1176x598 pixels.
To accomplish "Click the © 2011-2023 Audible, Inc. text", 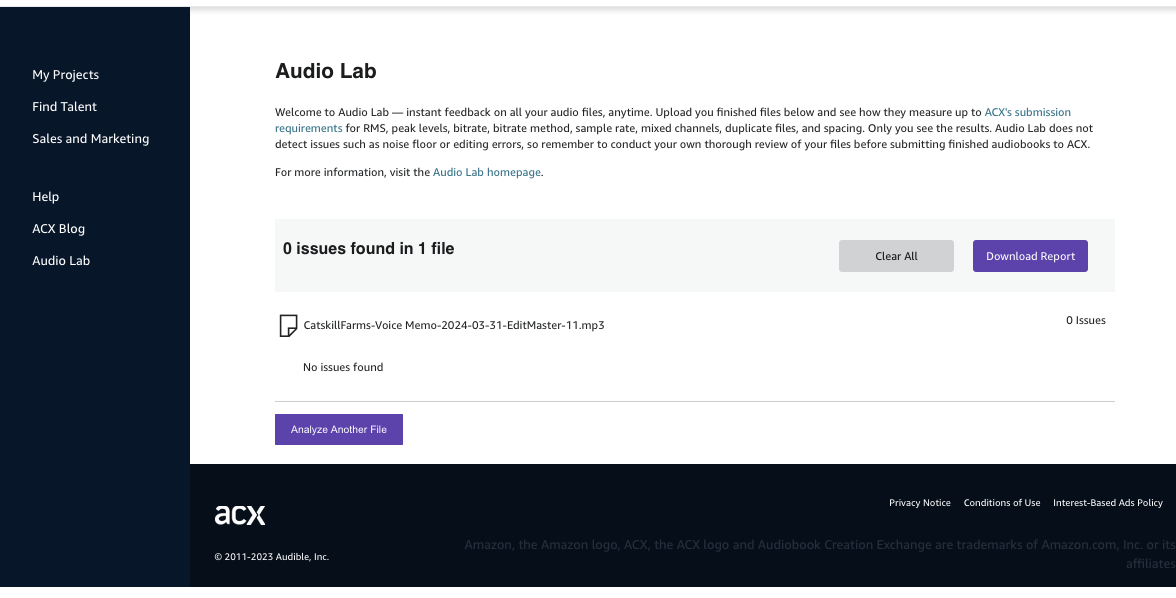I will tap(272, 557).
